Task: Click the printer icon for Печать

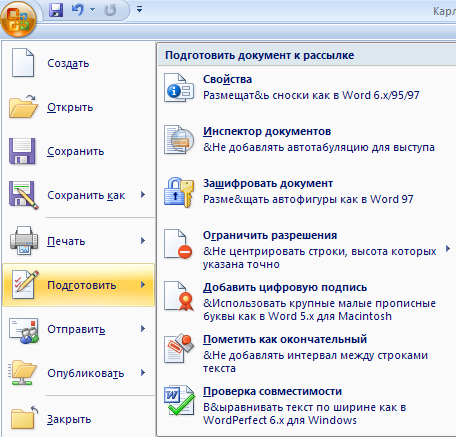Action: pyautogui.click(x=23, y=241)
